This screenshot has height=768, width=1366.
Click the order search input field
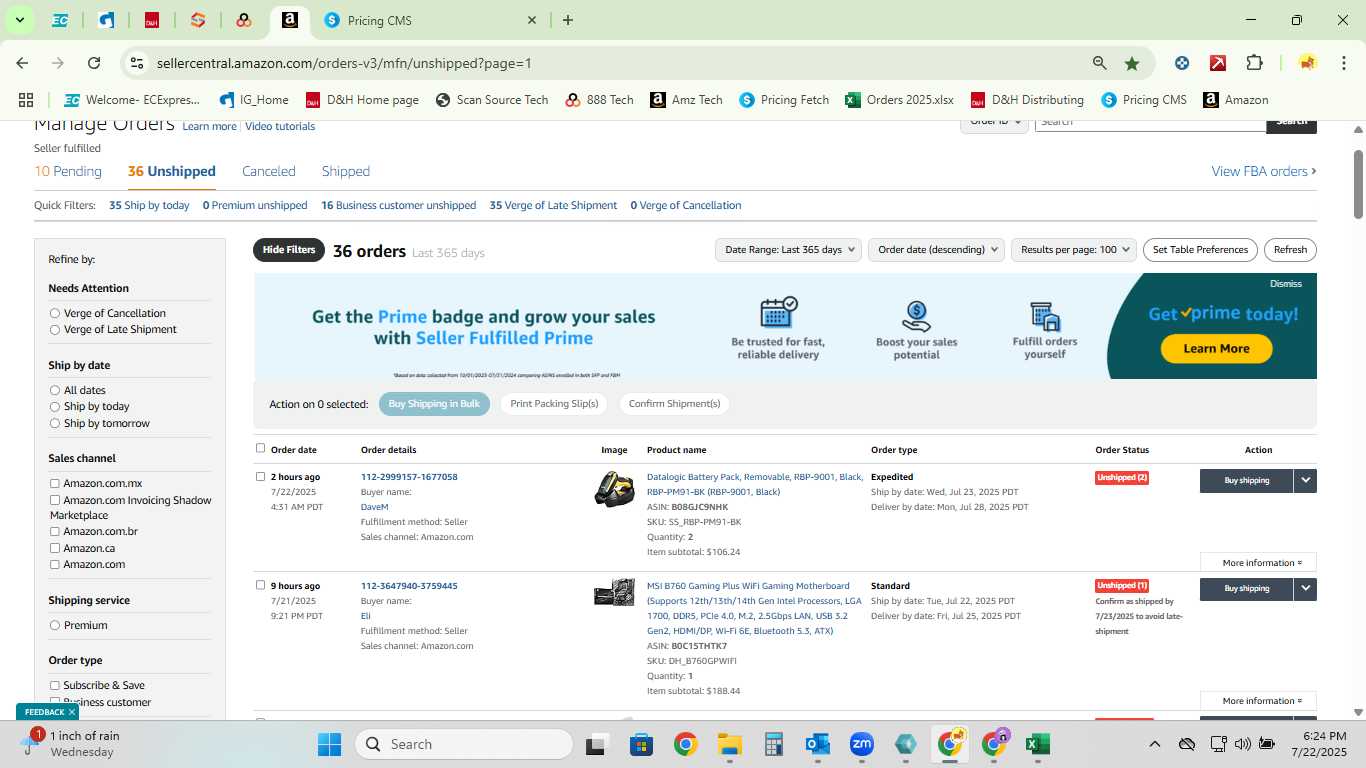tap(1150, 122)
